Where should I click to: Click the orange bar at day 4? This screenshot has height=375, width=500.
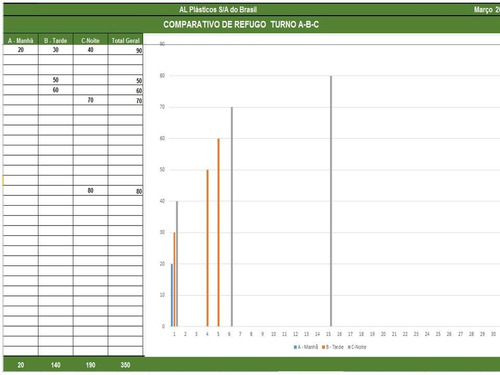207,248
